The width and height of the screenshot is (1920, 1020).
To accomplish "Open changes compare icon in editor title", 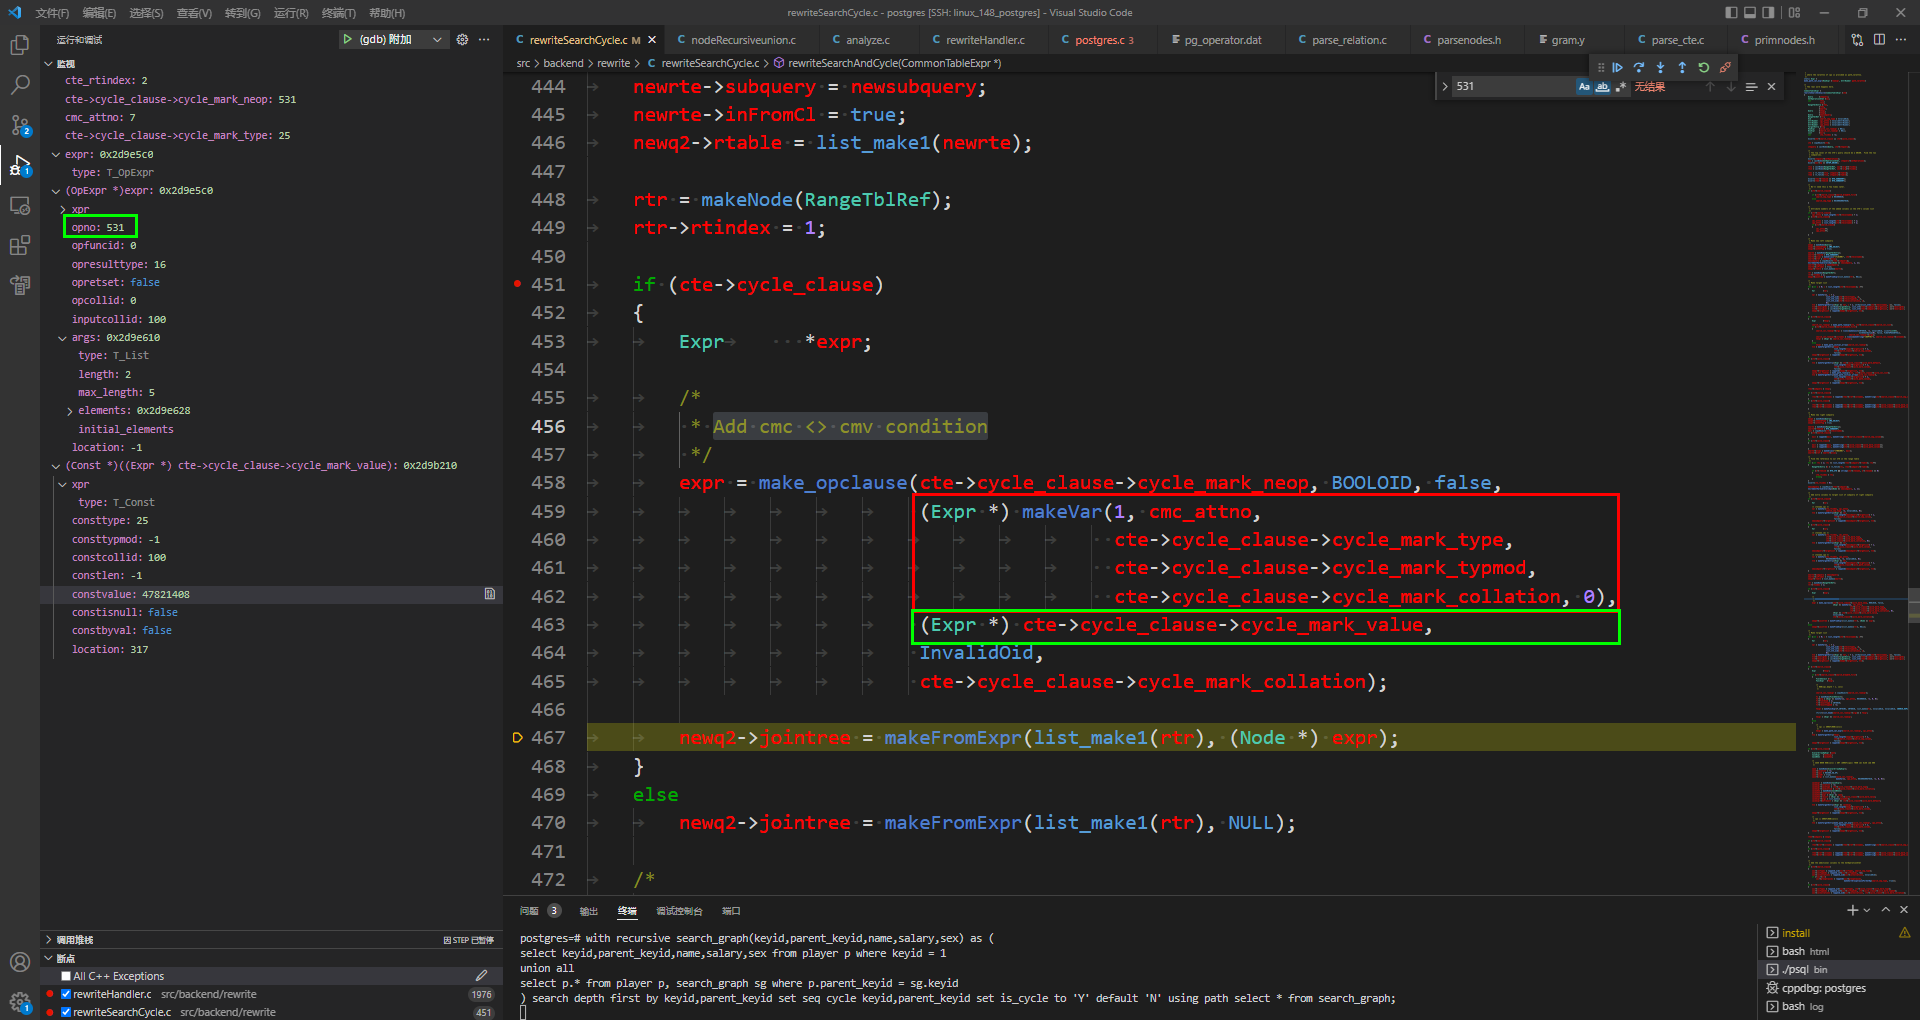I will pyautogui.click(x=1857, y=40).
